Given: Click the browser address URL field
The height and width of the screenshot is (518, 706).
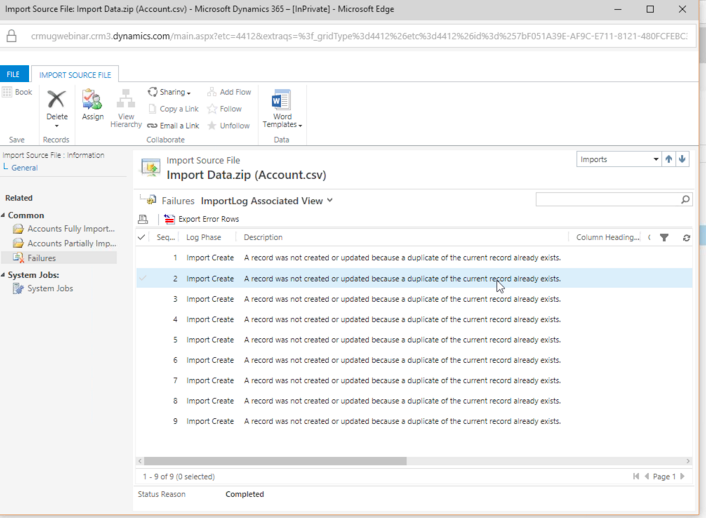Looking at the screenshot, I should (x=359, y=36).
